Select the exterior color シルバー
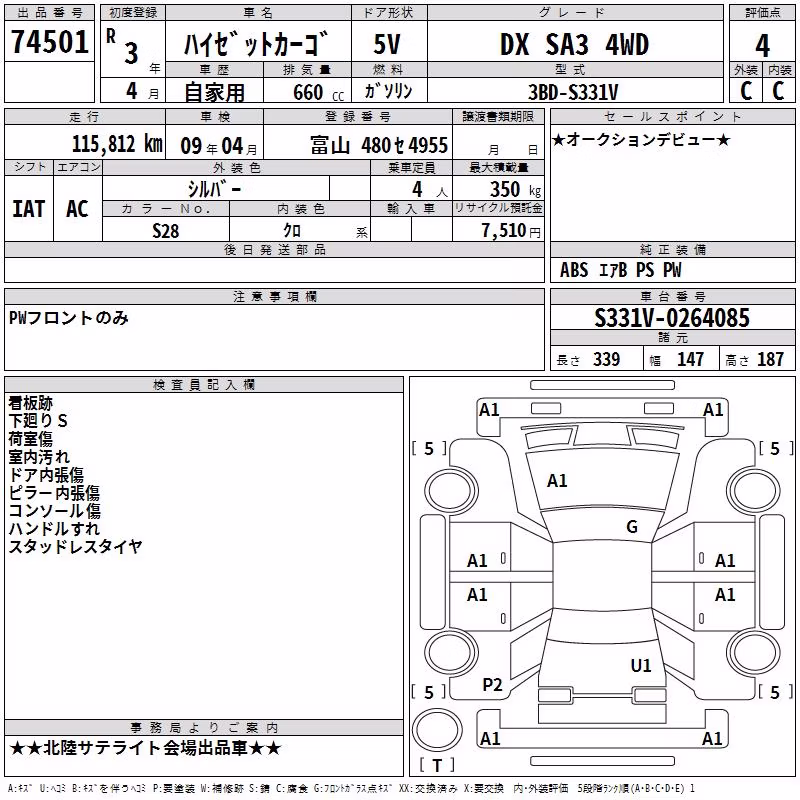Image resolution: width=800 pixels, height=800 pixels. 214,189
